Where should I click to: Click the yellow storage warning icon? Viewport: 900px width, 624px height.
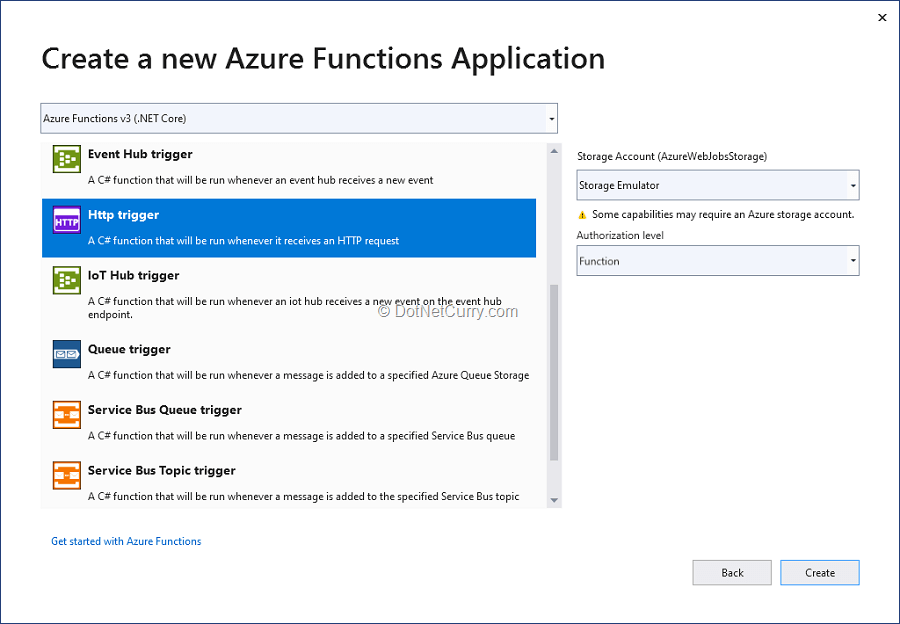582,215
